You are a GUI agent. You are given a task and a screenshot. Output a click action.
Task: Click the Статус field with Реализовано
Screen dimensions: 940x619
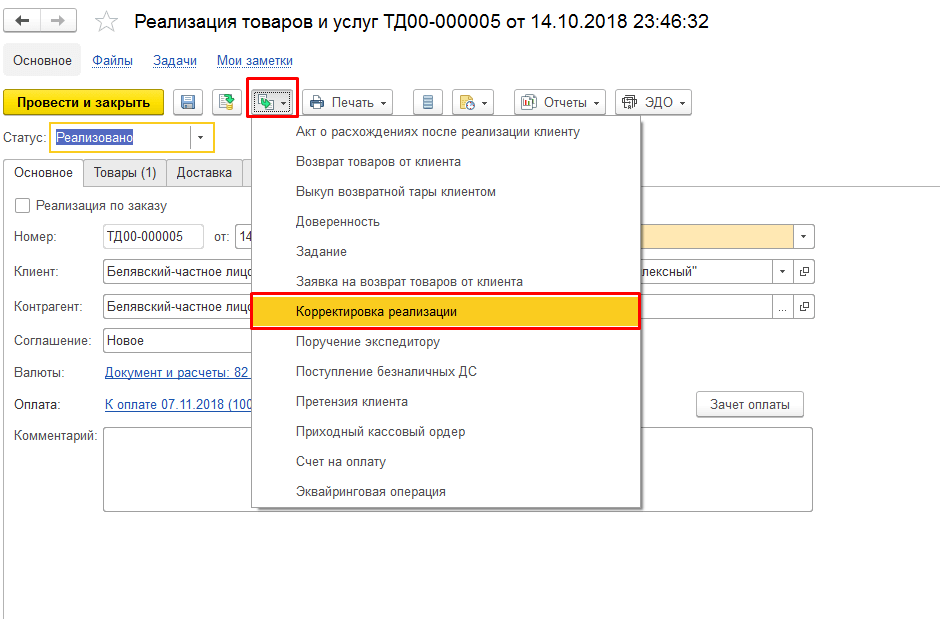[x=122, y=138]
